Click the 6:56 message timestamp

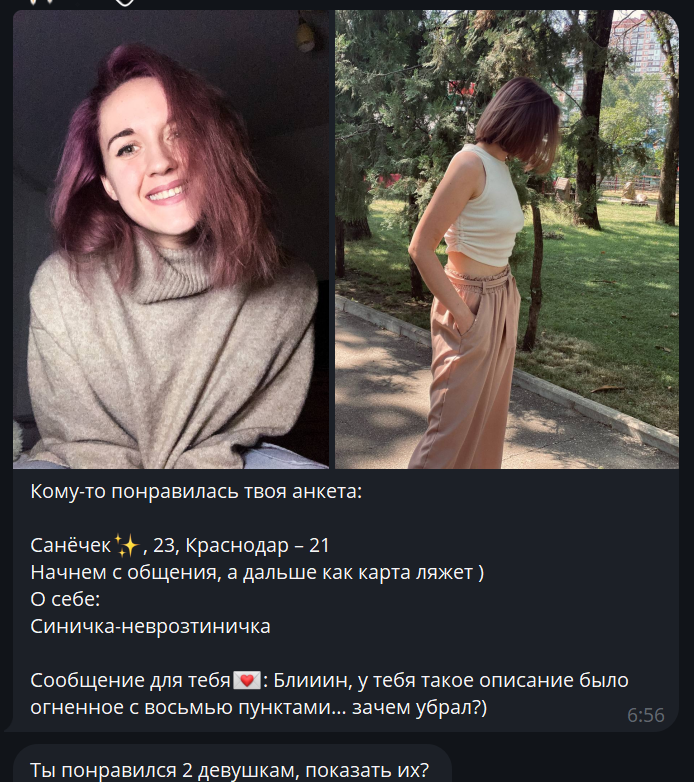click(x=646, y=715)
